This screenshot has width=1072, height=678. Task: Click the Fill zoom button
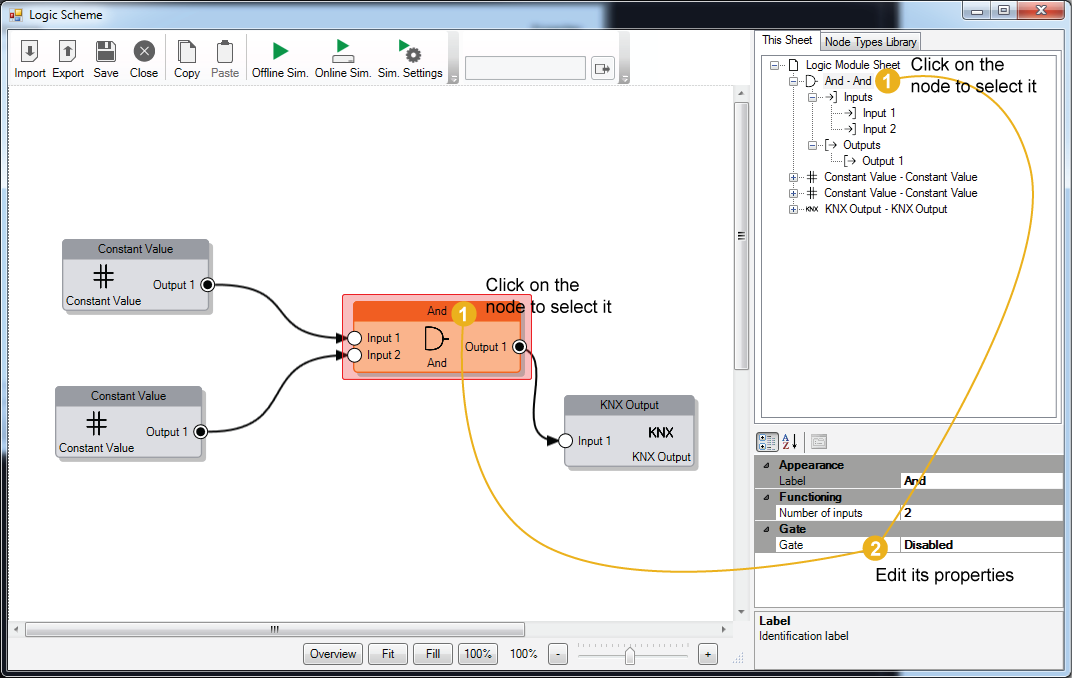click(x=433, y=654)
